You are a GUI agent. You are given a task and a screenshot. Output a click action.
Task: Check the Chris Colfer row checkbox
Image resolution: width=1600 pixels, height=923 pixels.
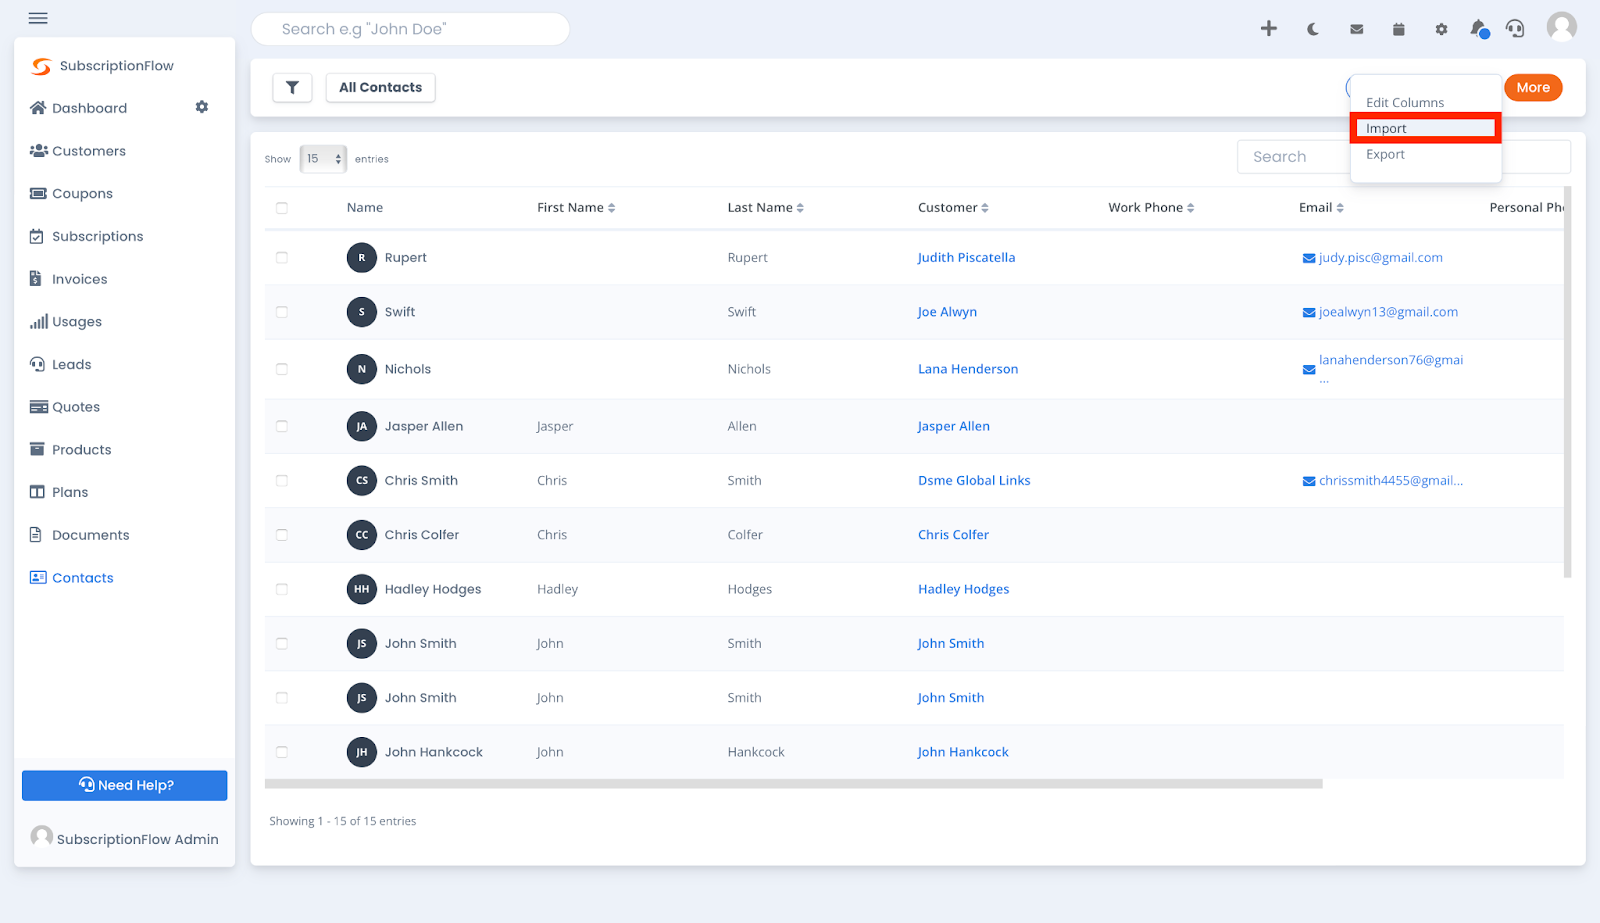[282, 535]
